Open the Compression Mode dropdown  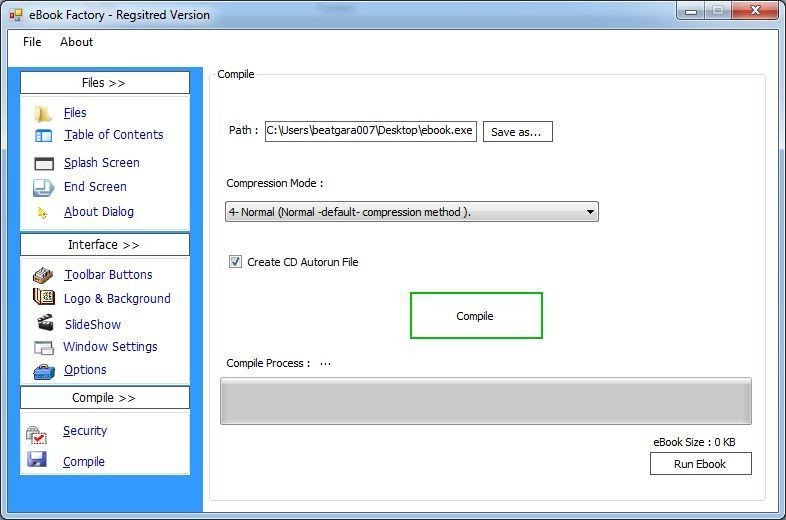pyautogui.click(x=412, y=212)
